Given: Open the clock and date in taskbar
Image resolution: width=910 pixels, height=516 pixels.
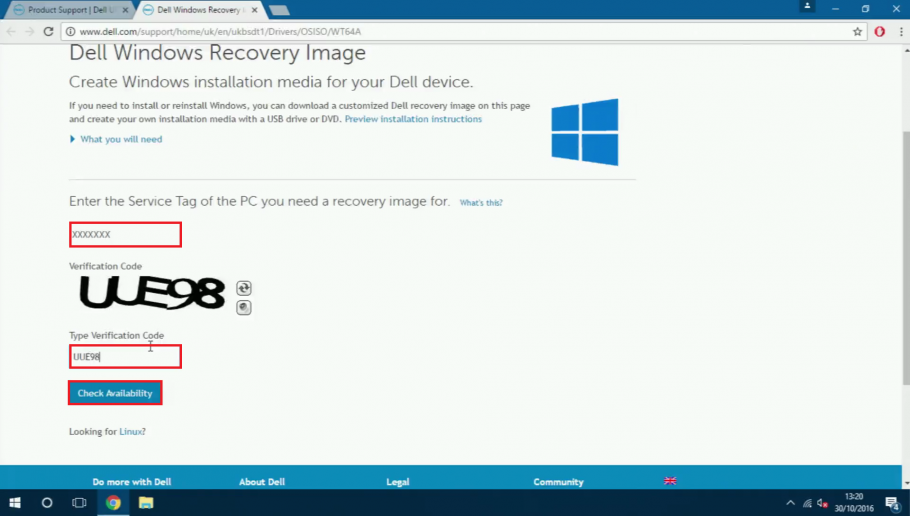Looking at the screenshot, I should coord(854,503).
